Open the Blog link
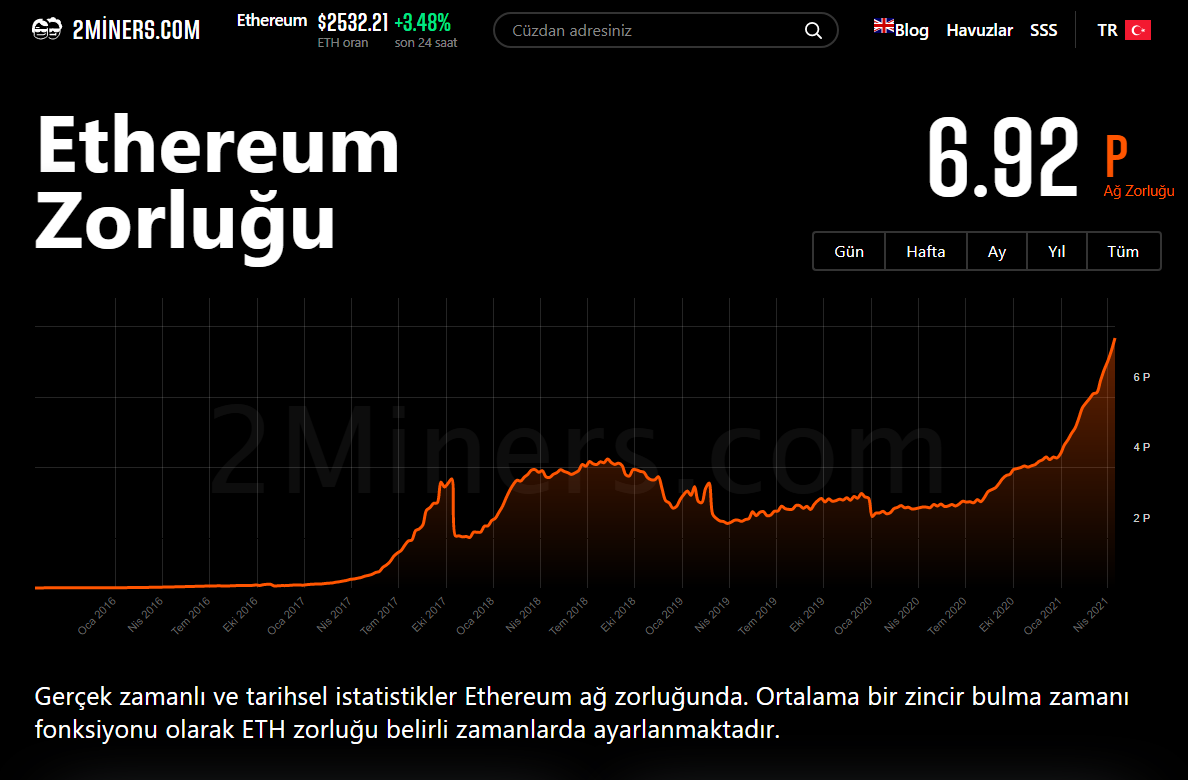Image resolution: width=1188 pixels, height=780 pixels. 911,30
